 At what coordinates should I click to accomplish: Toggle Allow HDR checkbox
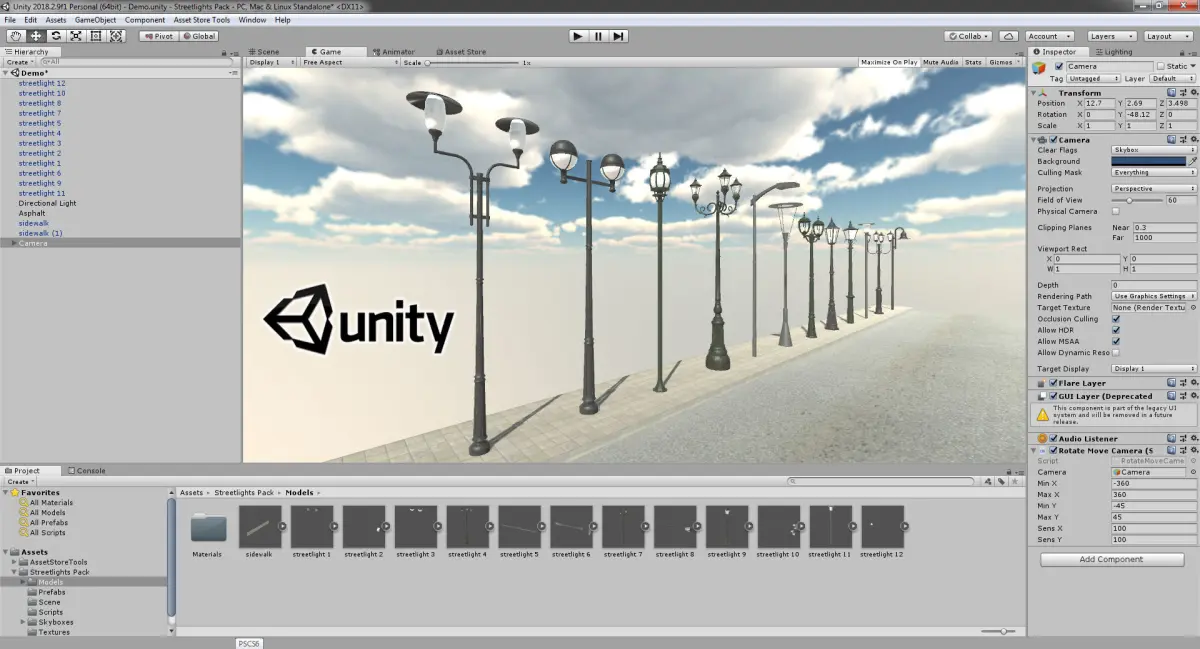1116,329
